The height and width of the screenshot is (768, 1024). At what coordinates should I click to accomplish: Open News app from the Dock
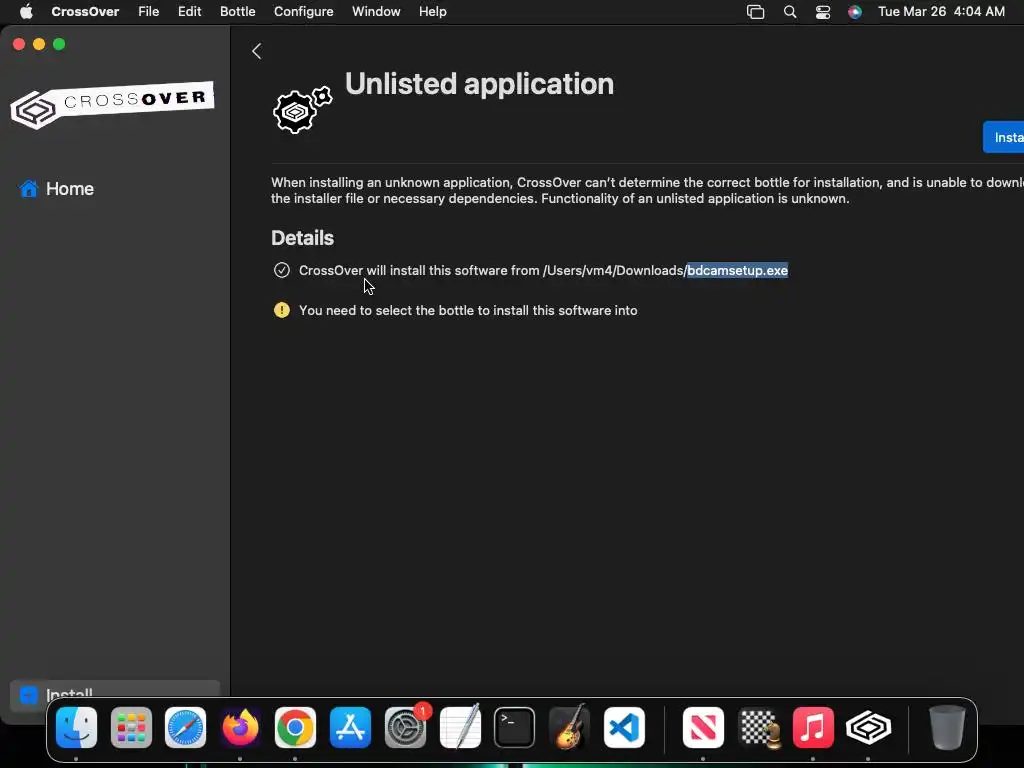coord(703,728)
